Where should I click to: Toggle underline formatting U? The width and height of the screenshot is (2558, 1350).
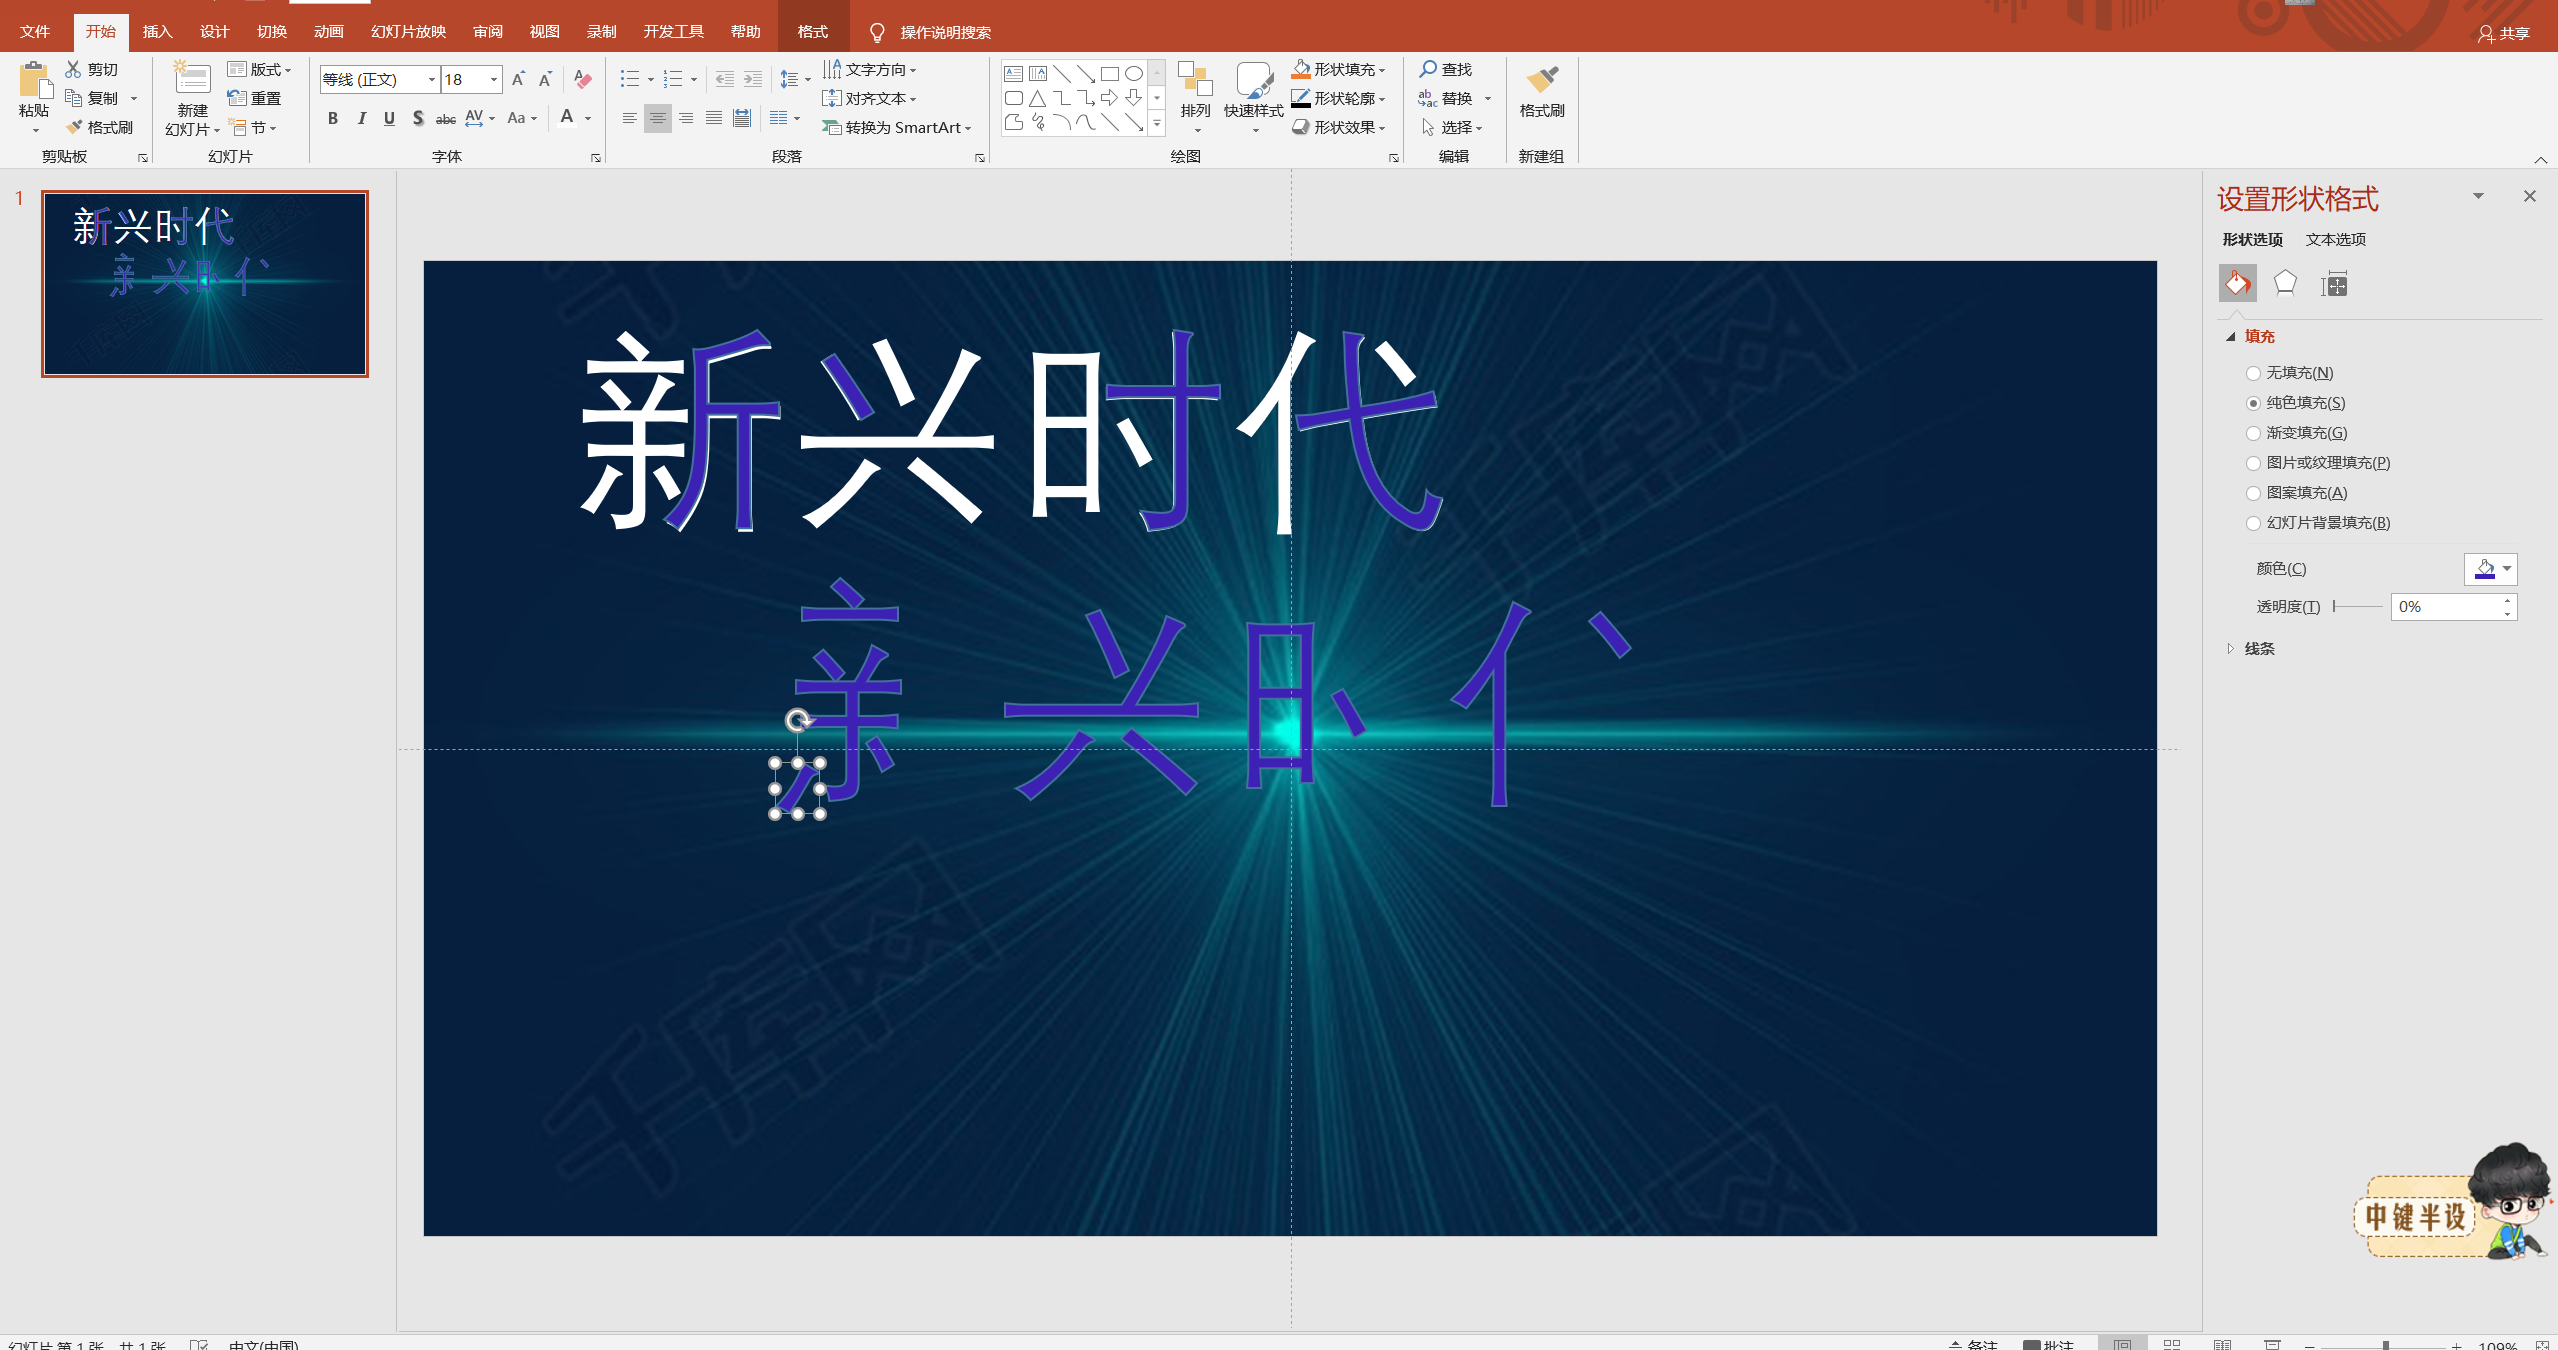389,118
